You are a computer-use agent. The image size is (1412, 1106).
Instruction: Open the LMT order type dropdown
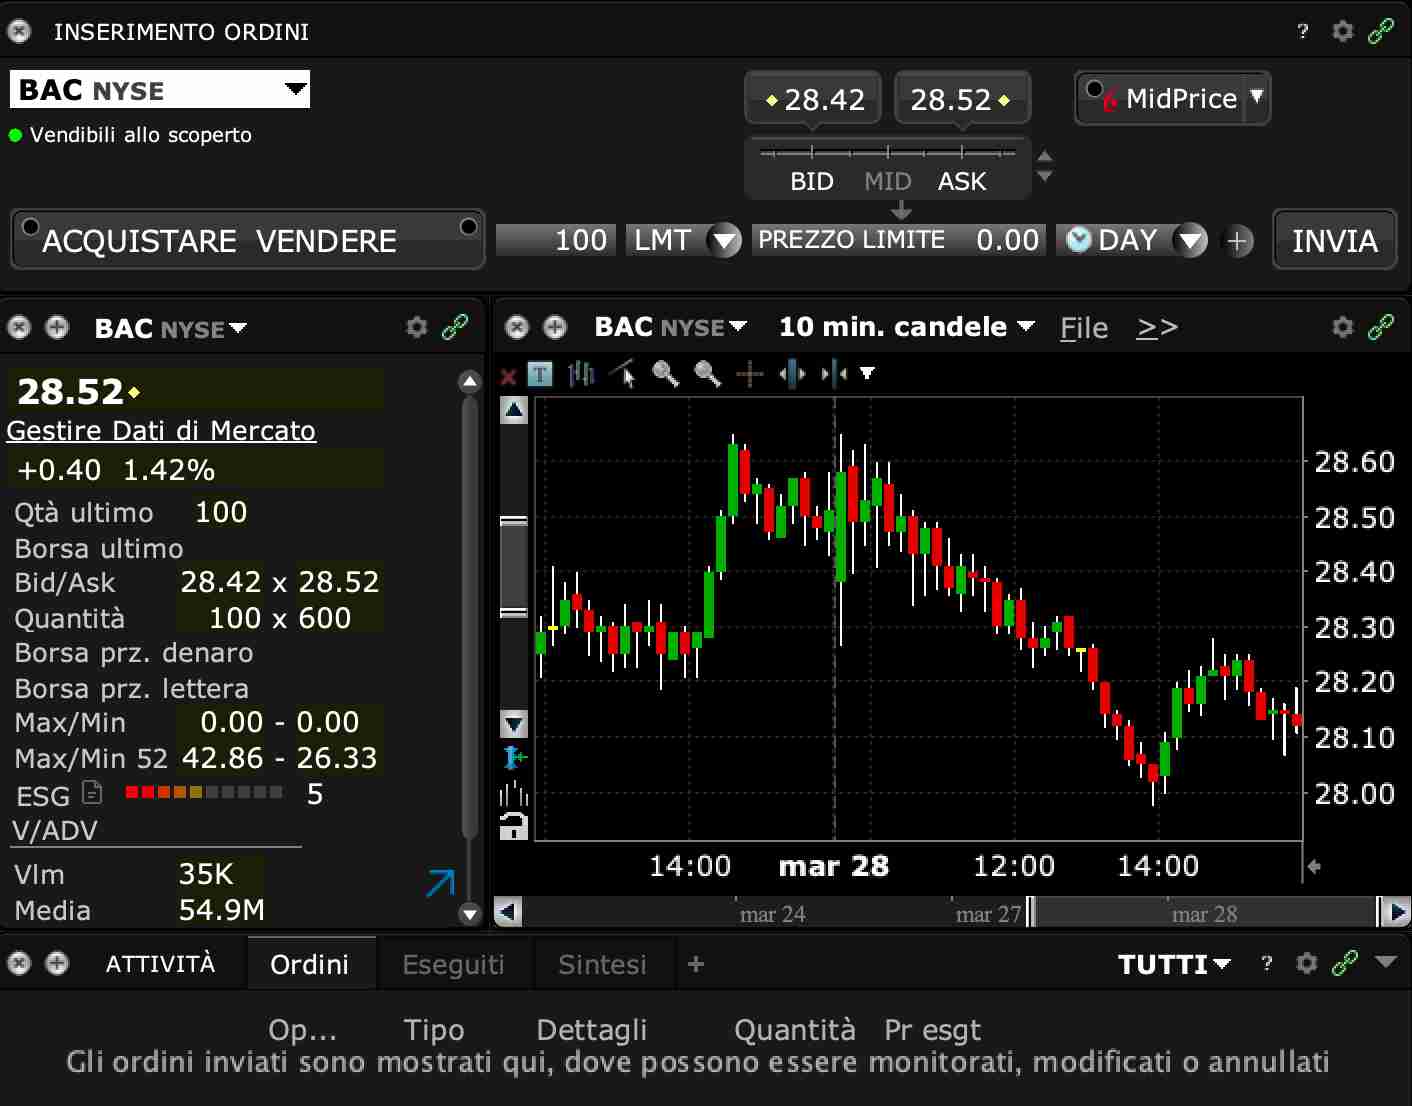pyautogui.click(x=723, y=240)
